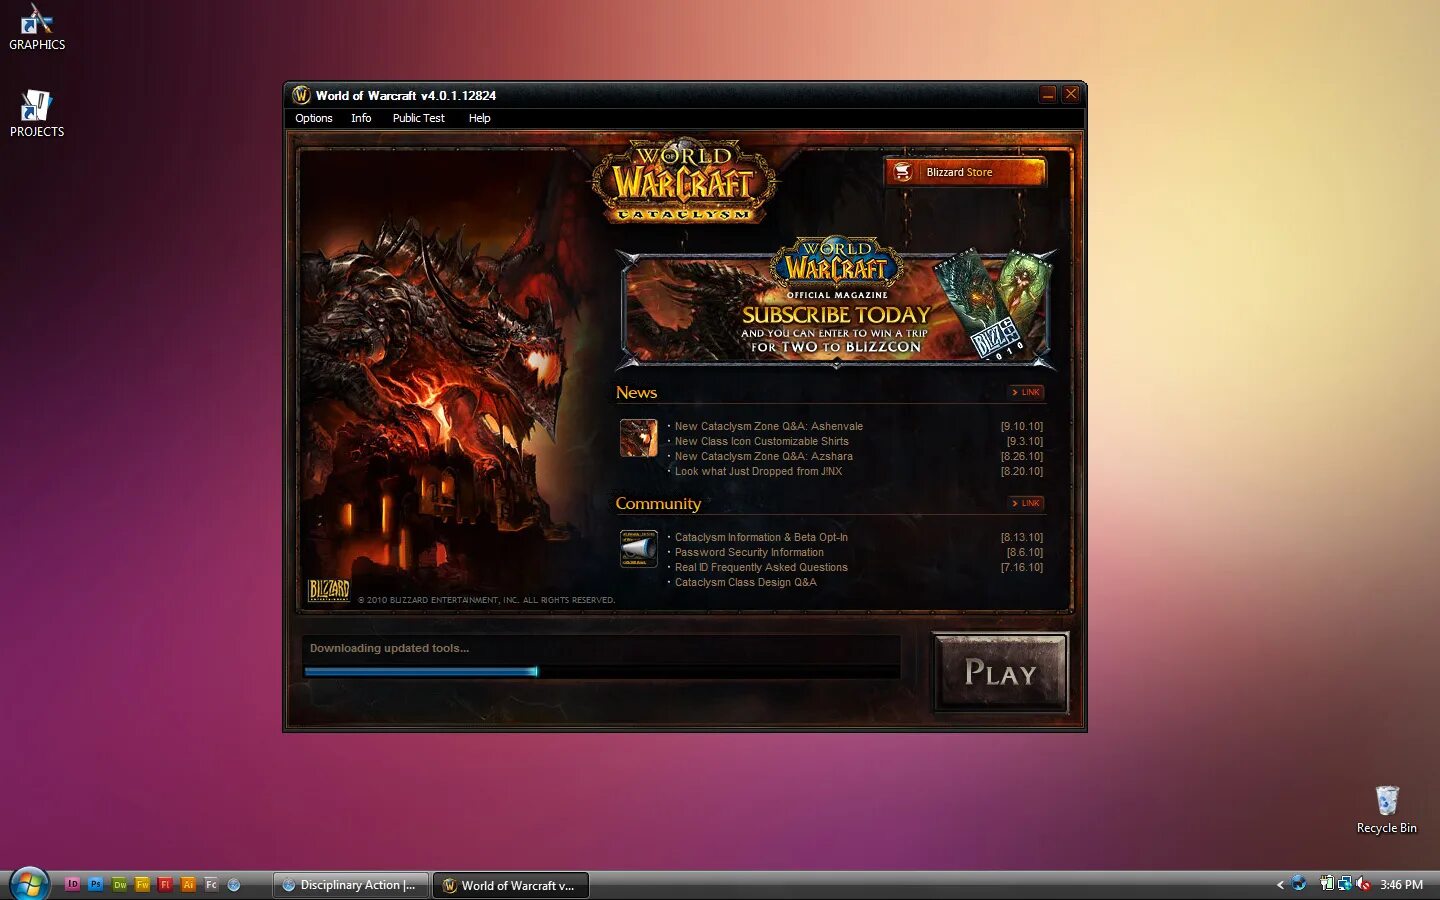Open Real ID Frequently Asked Questions

click(x=761, y=567)
